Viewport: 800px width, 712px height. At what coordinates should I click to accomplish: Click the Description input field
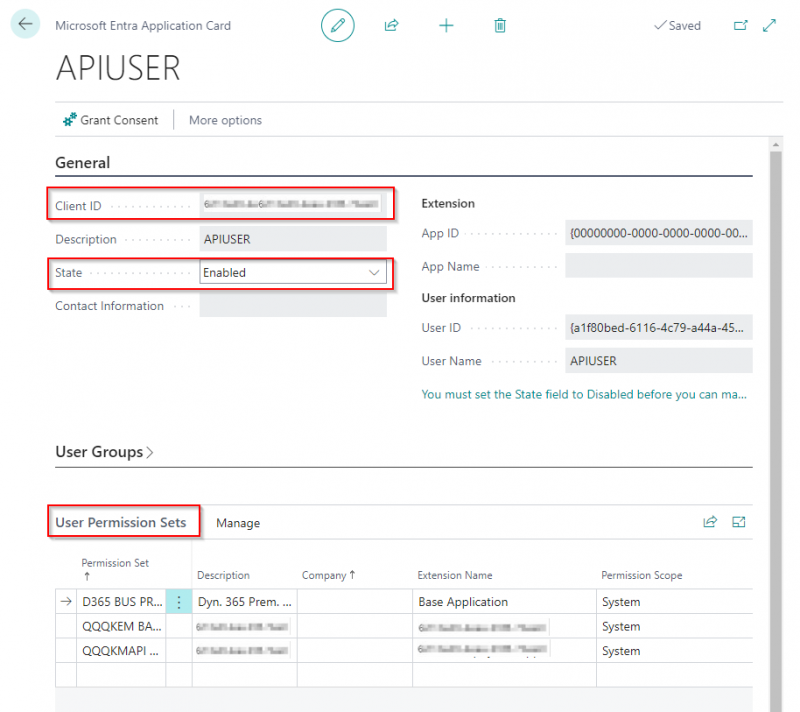tap(292, 239)
